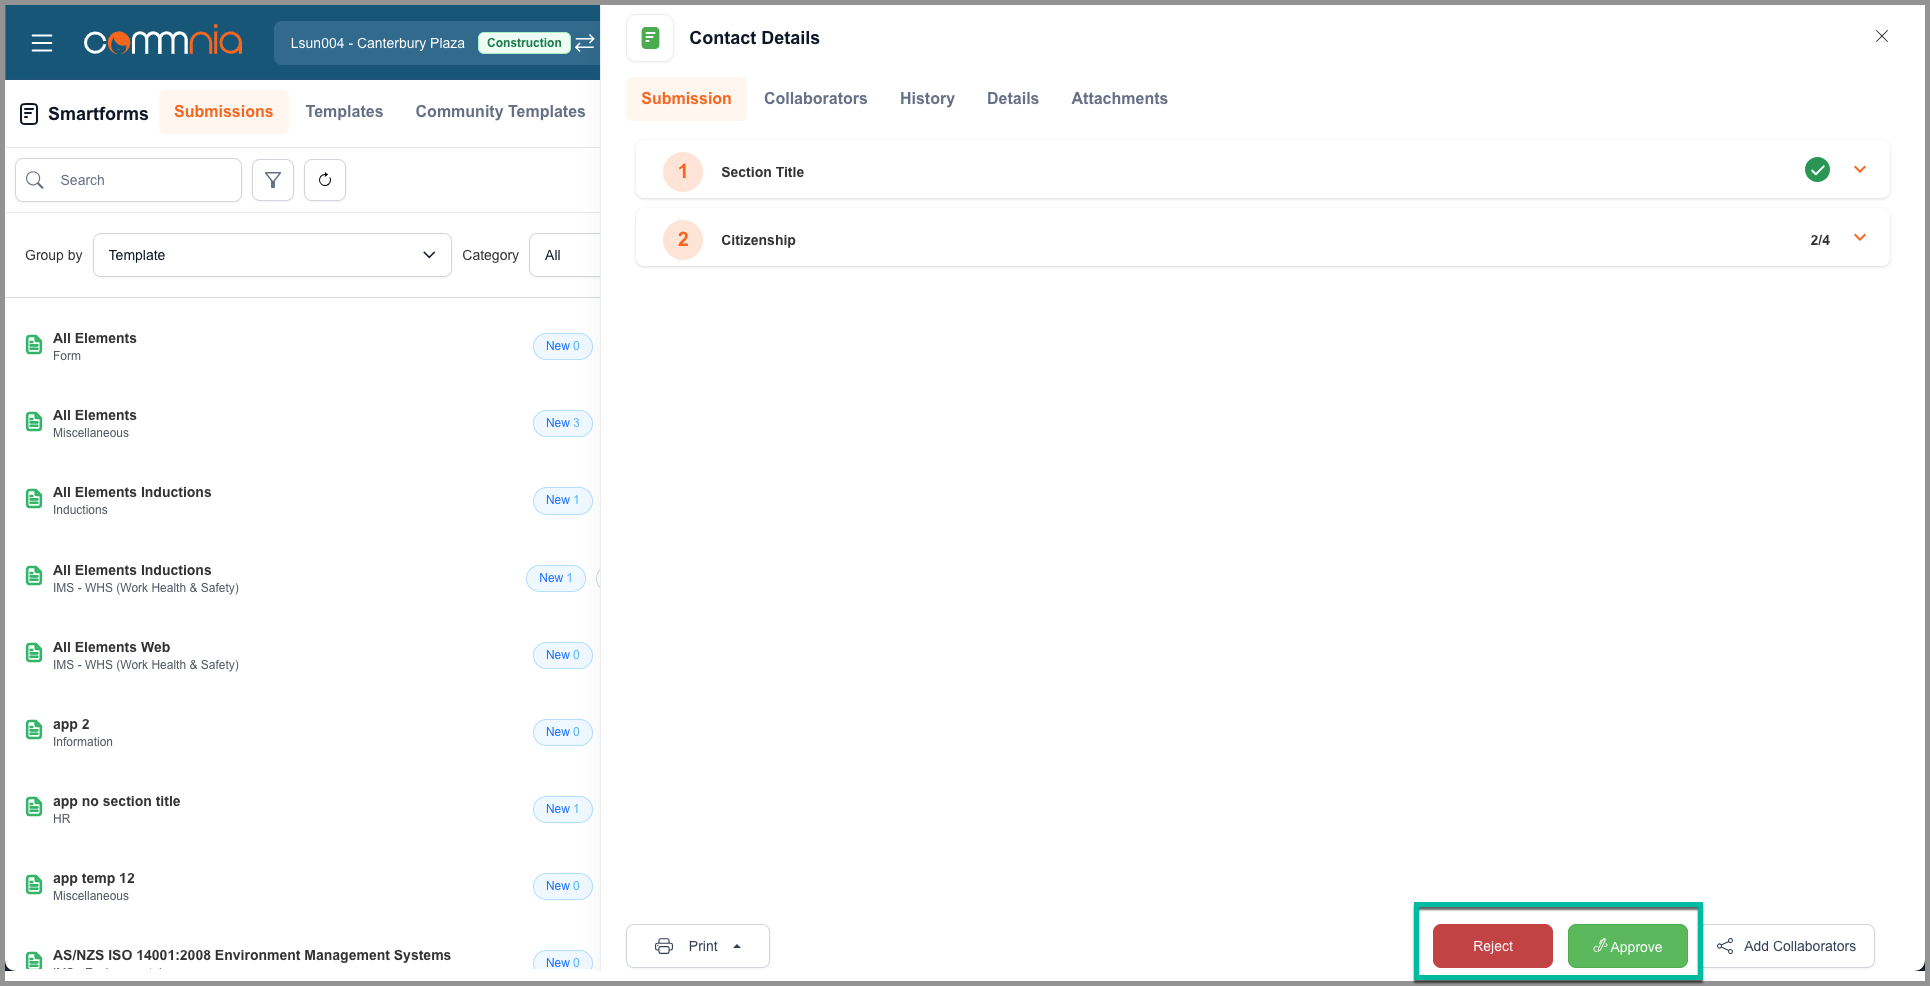
Task: Click the search magnifier icon
Action: (x=35, y=180)
